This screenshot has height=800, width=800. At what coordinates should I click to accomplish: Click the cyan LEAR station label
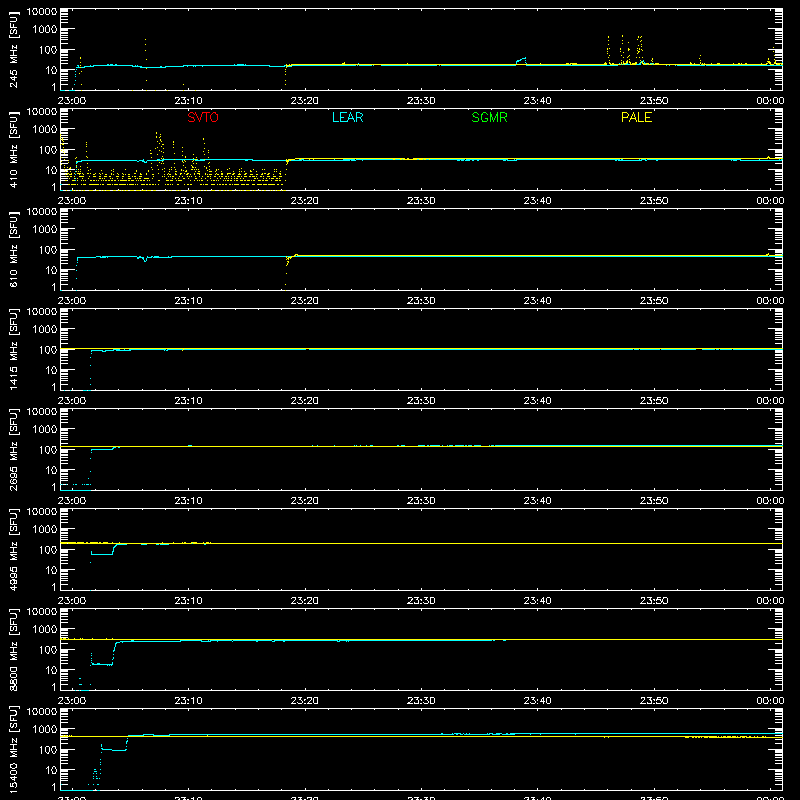[347, 117]
